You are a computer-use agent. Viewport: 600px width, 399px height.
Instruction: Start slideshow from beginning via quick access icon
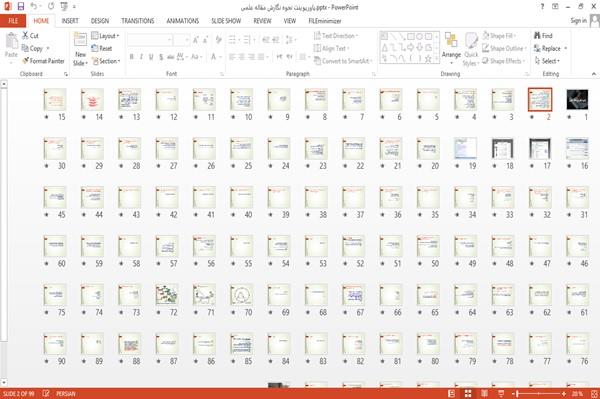coord(64,6)
